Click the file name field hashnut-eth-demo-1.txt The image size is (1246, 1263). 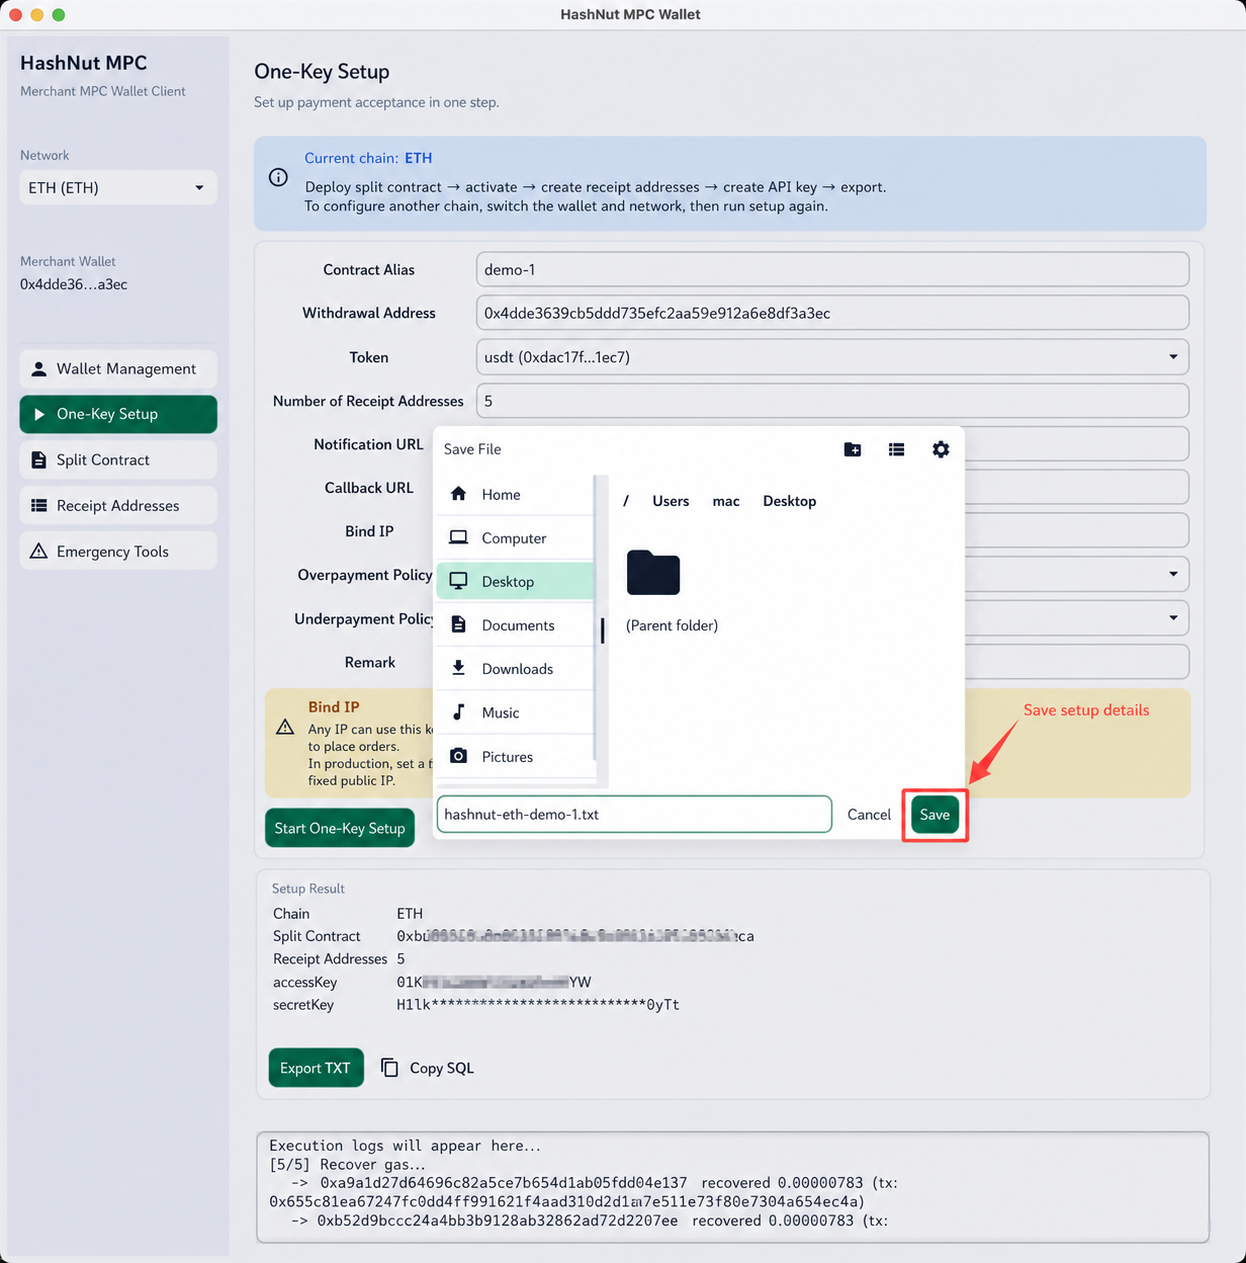[x=634, y=814]
